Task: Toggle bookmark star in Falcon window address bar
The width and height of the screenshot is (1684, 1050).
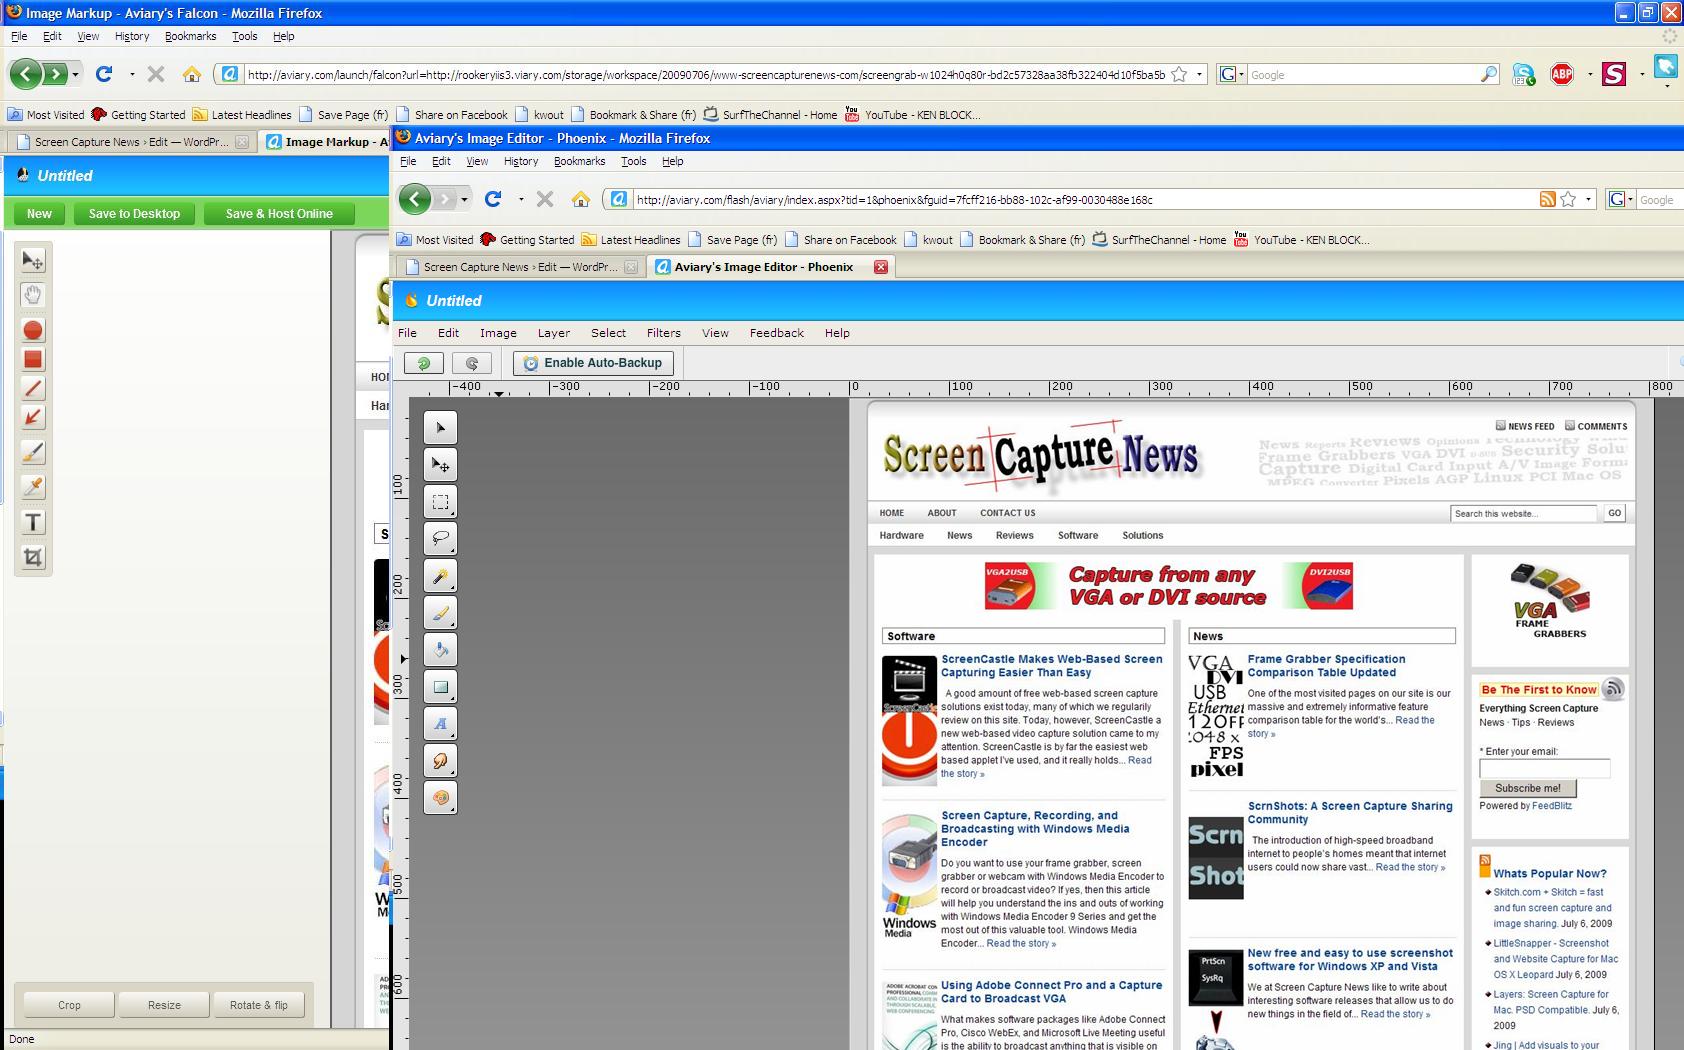Action: pos(1179,74)
